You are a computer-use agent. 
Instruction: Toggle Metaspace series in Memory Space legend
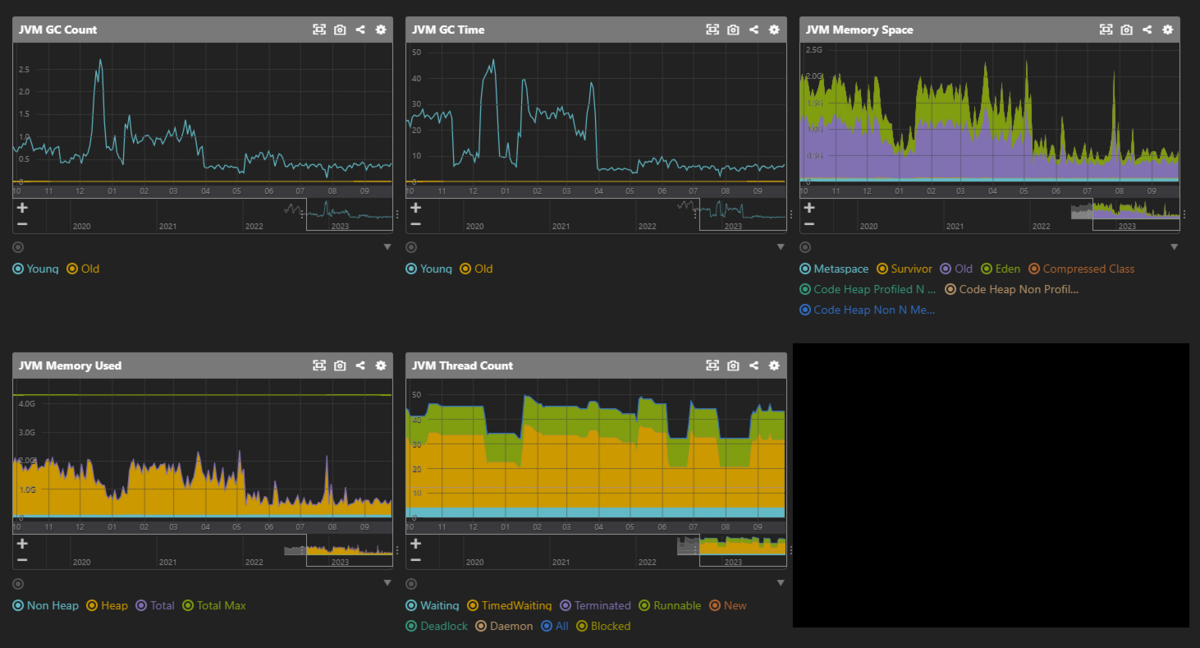pyautogui.click(x=834, y=269)
